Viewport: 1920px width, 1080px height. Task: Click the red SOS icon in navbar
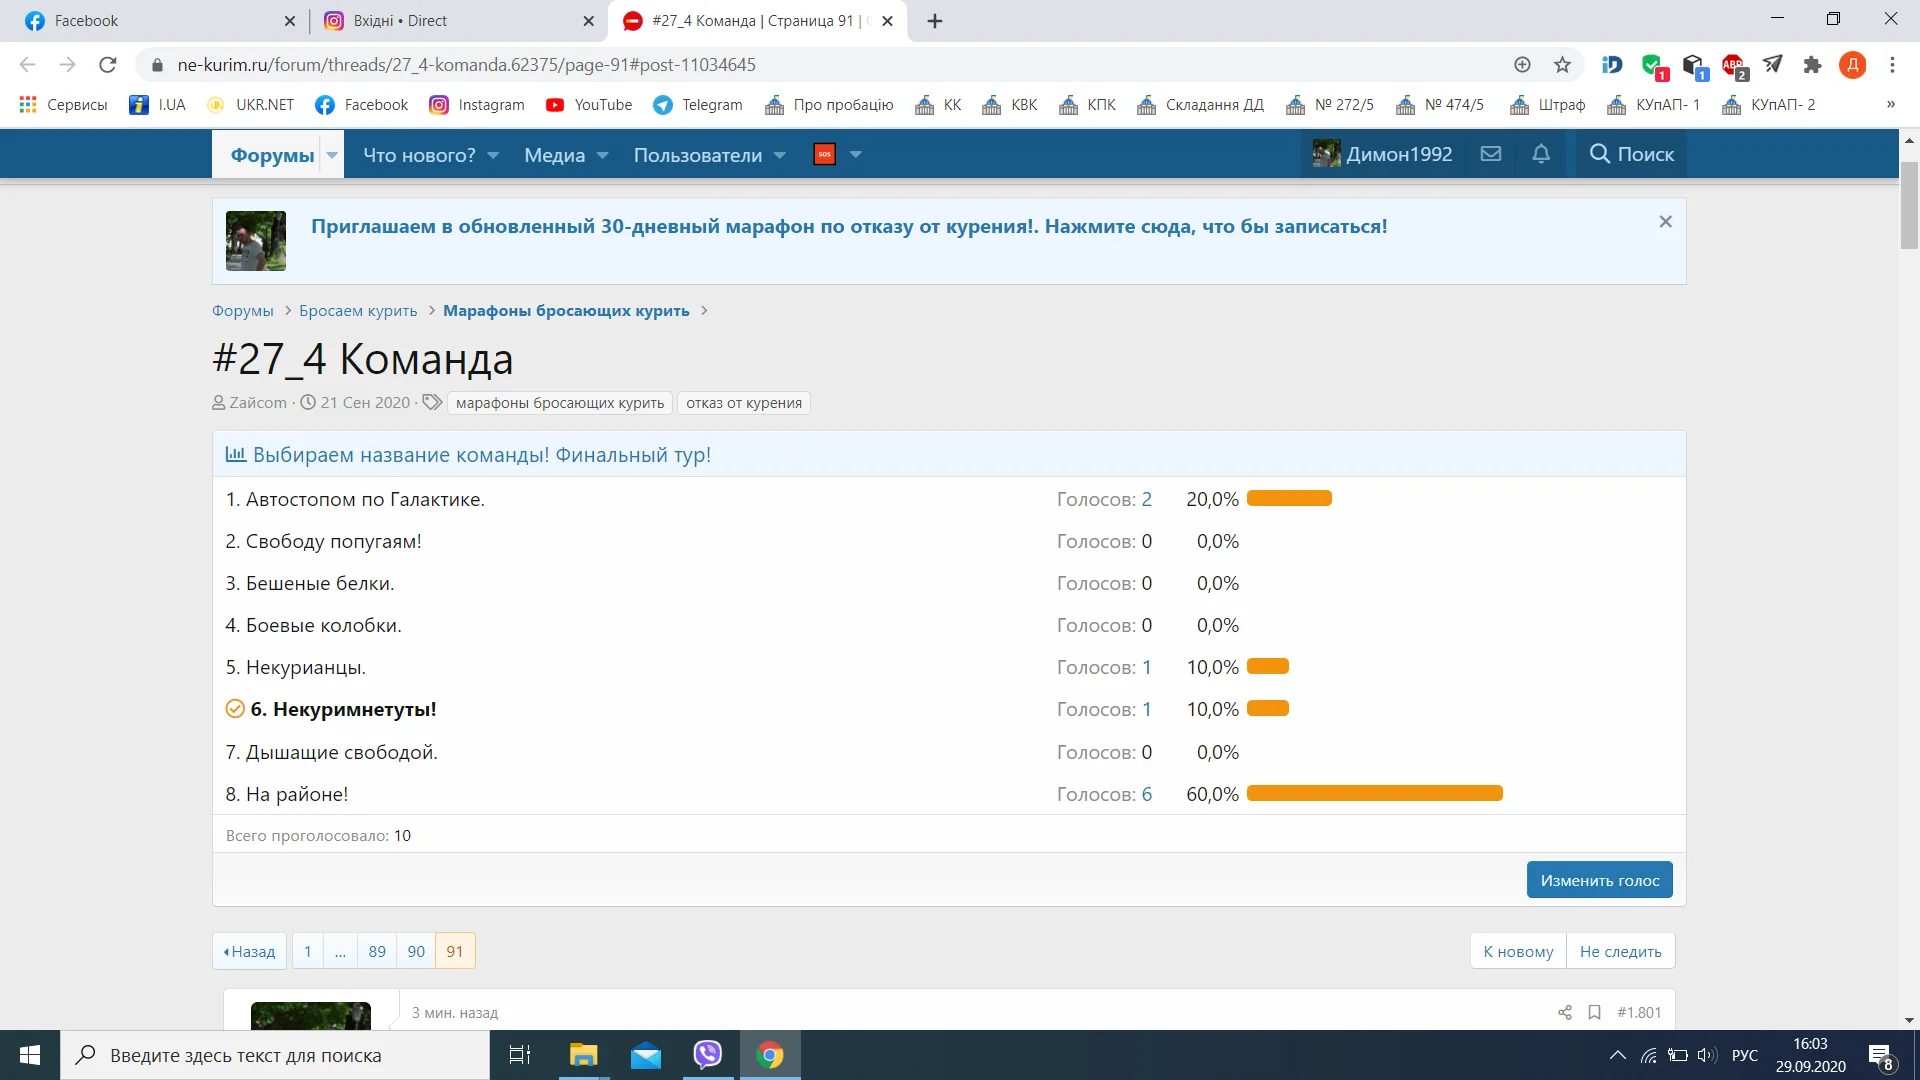(823, 154)
